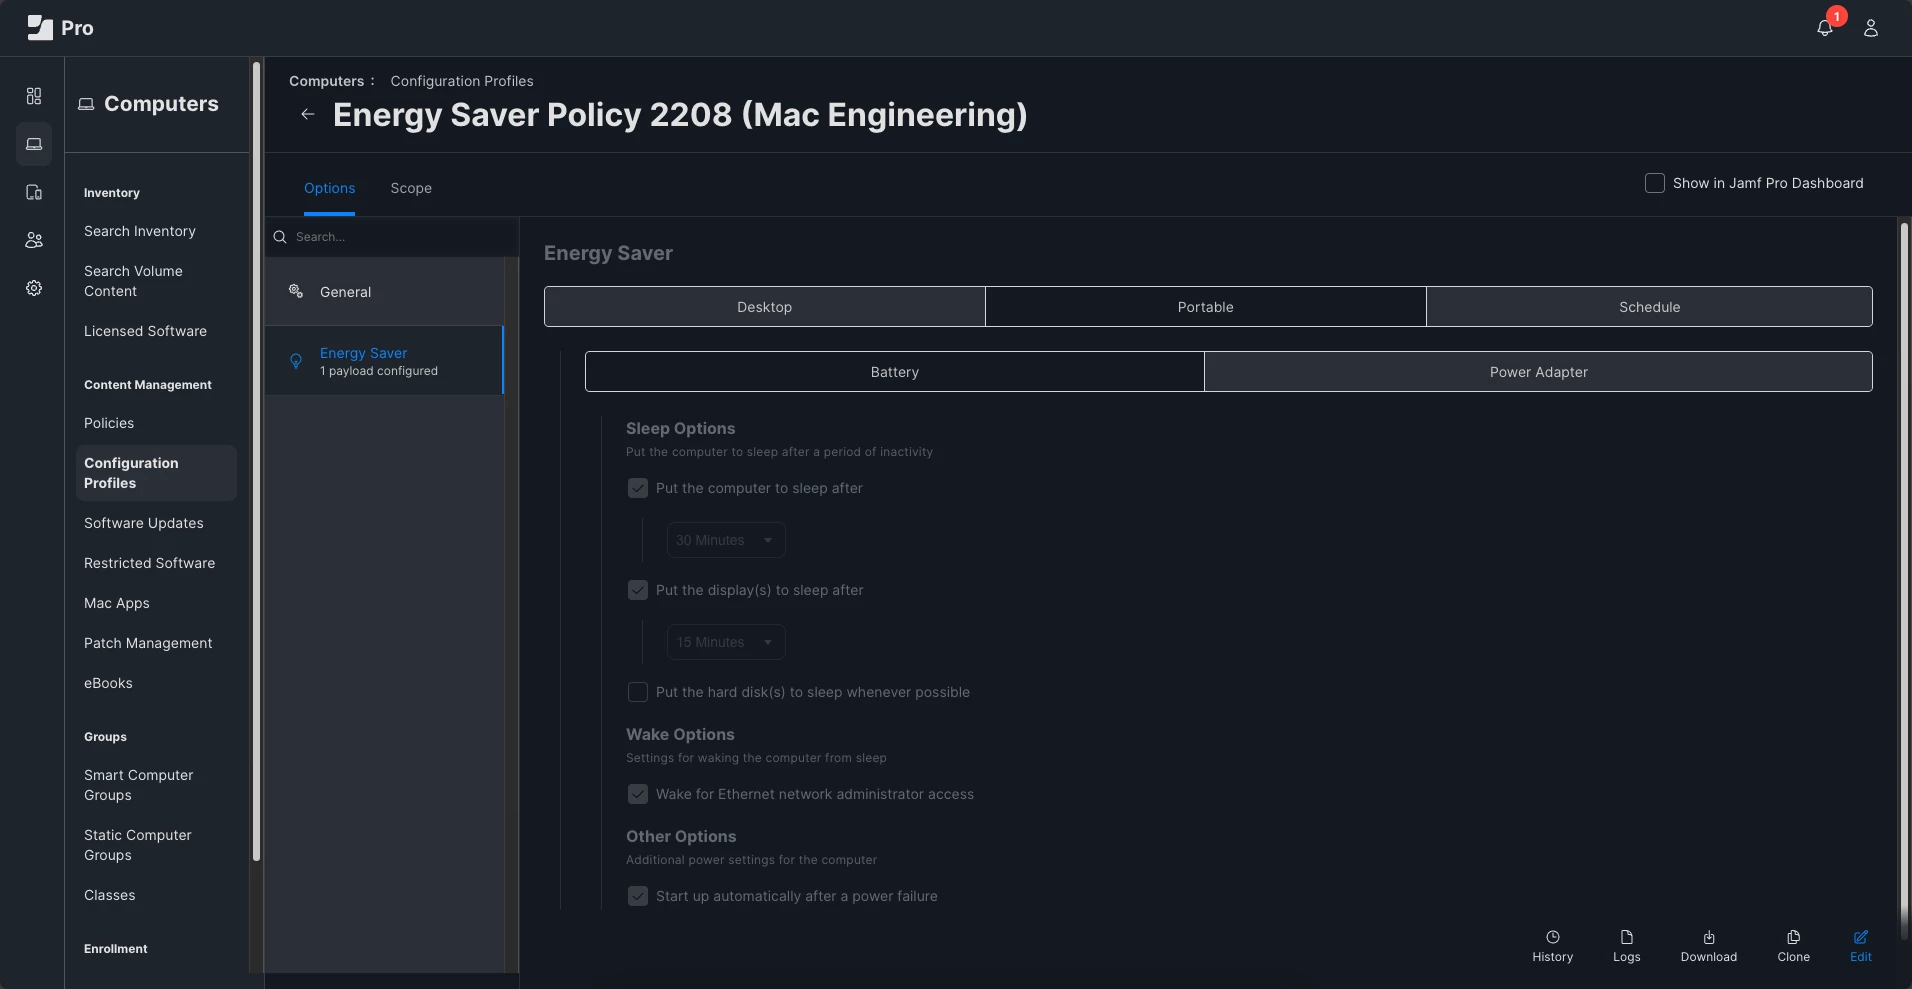The height and width of the screenshot is (989, 1912).
Task: Open Software Updates
Action: [x=144, y=523]
